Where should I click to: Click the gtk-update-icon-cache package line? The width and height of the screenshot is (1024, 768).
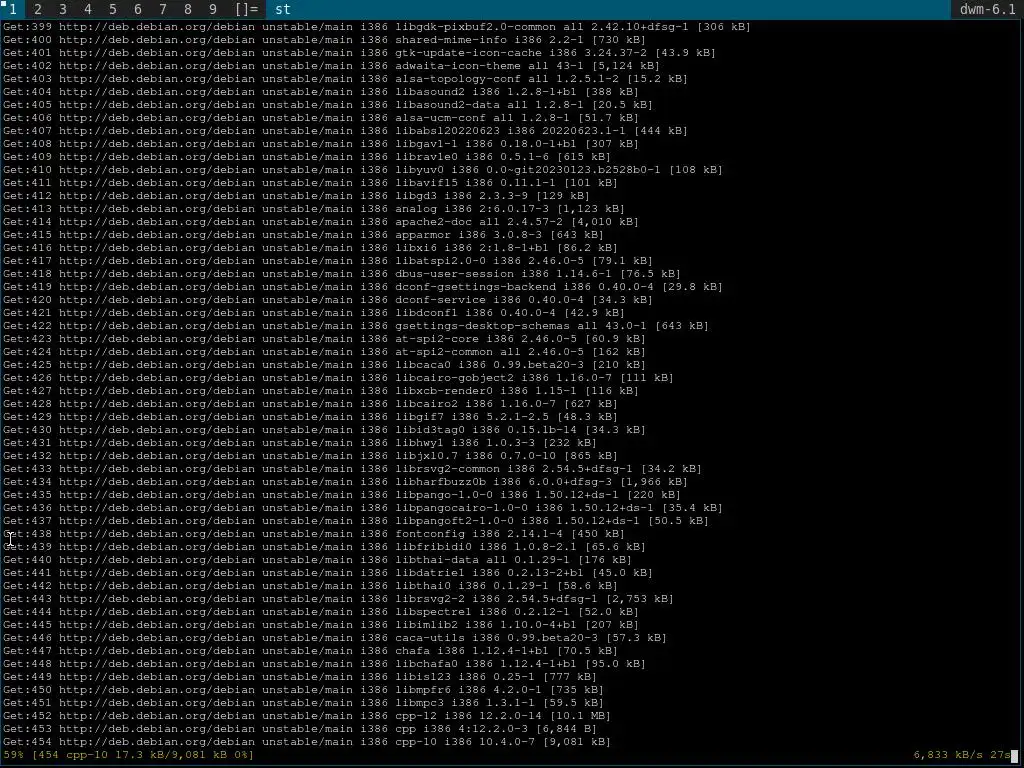point(359,53)
